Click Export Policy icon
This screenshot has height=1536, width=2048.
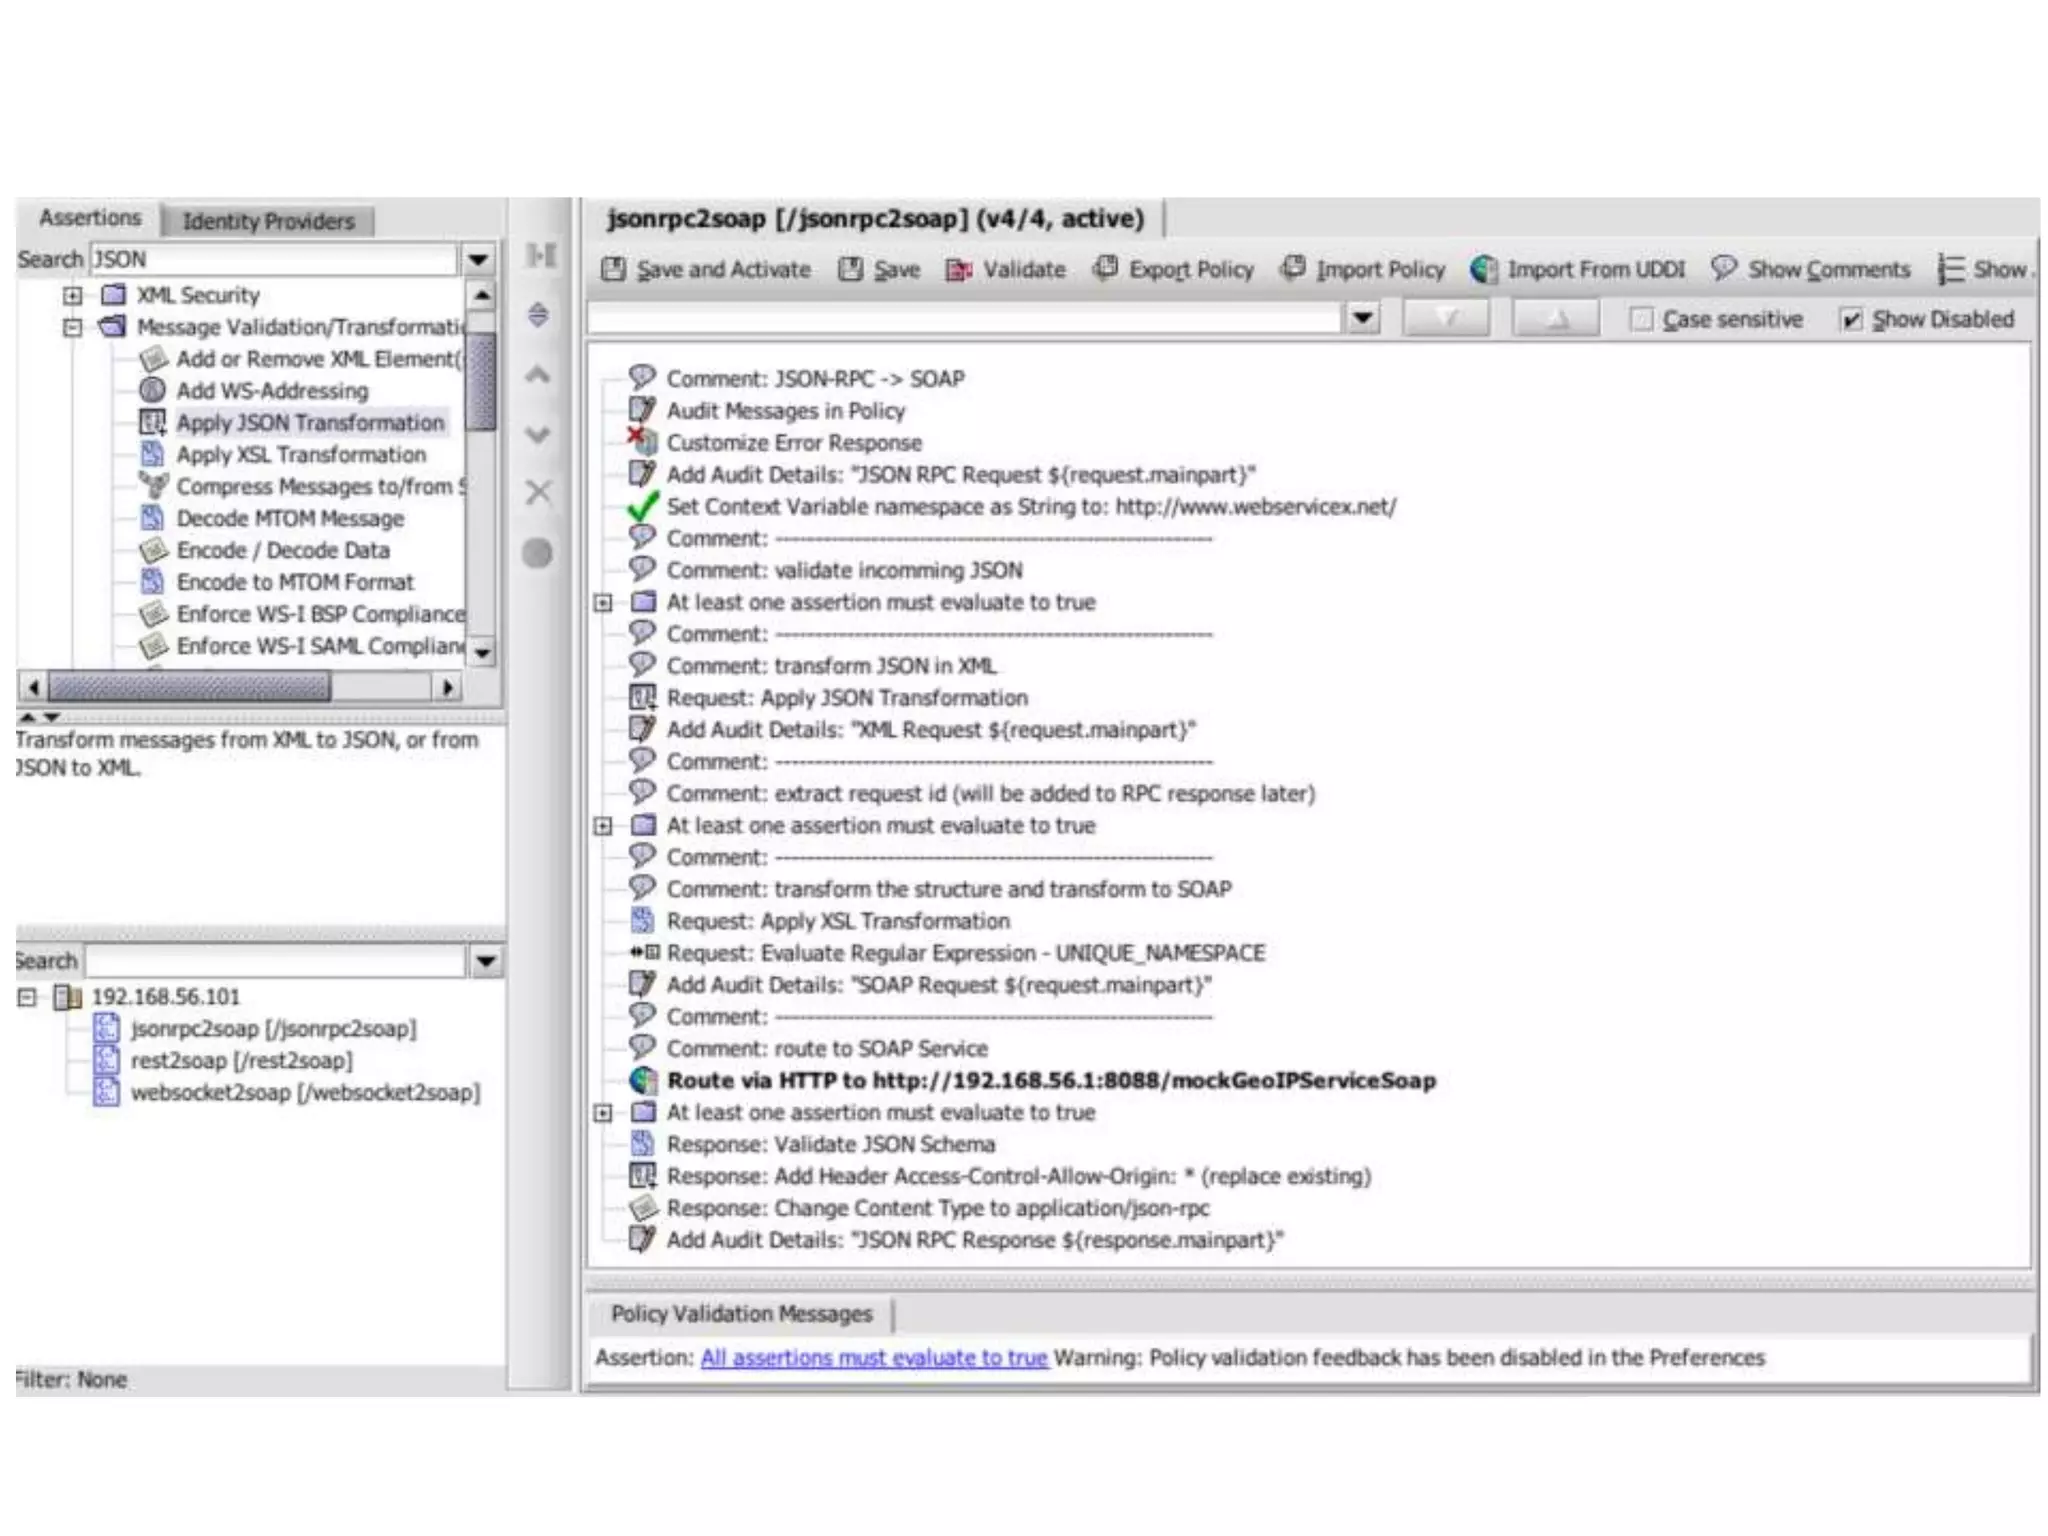point(1105,268)
